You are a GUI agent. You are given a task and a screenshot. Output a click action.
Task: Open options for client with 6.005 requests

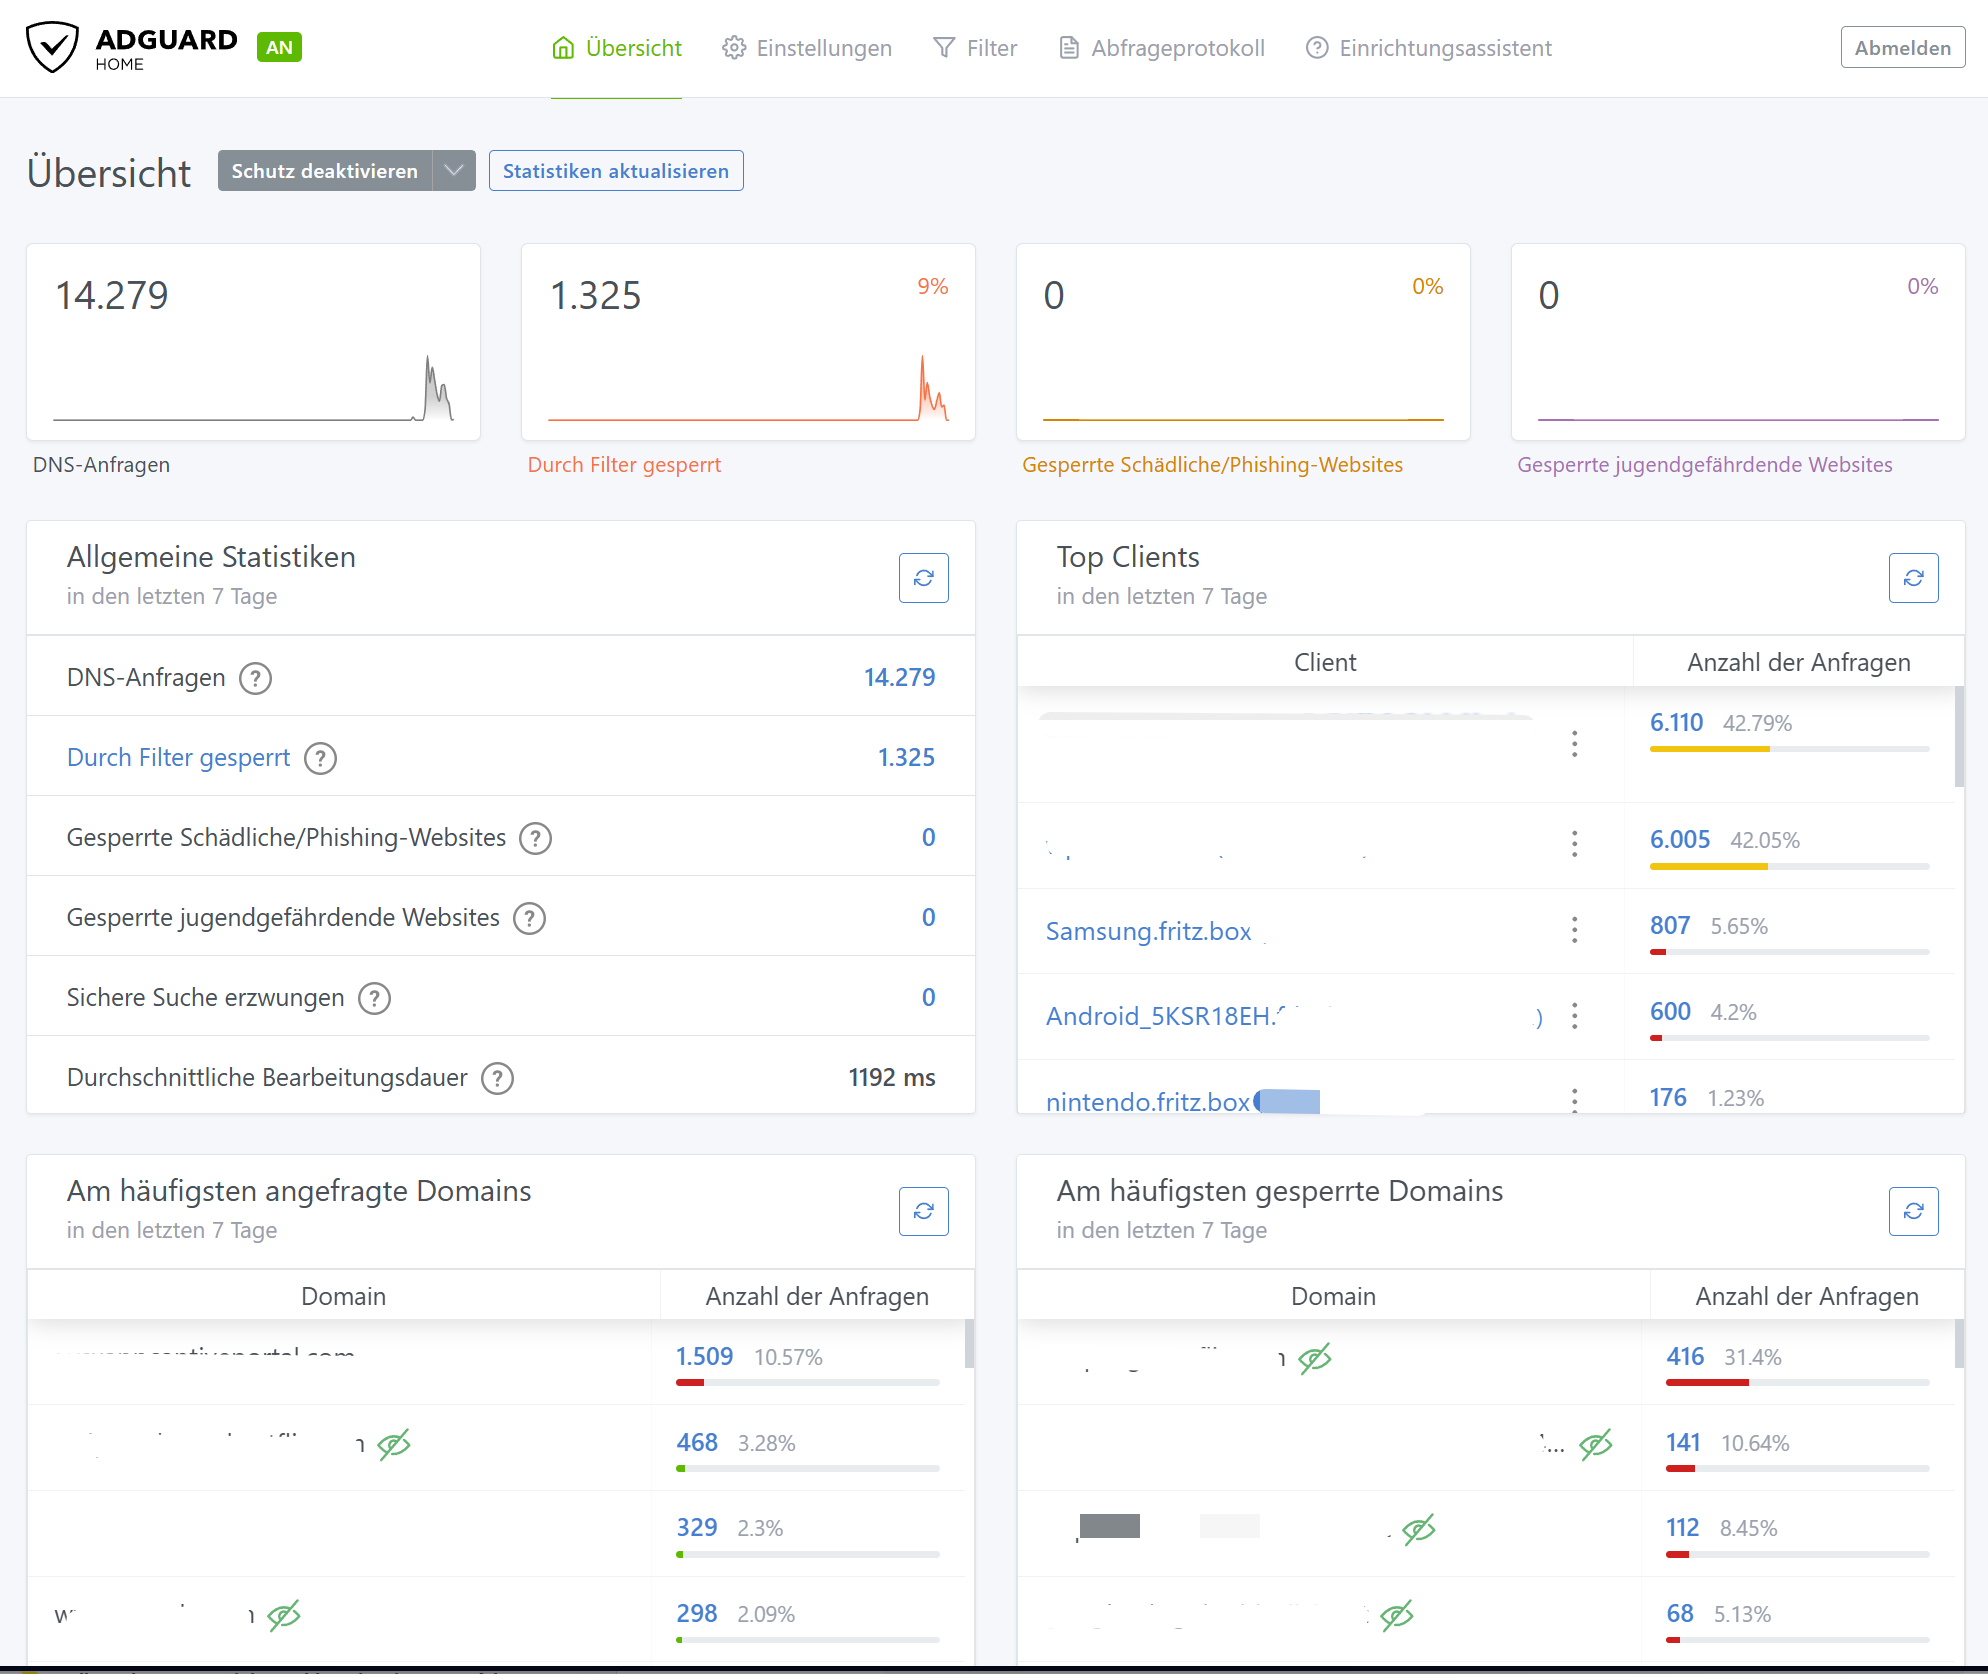[1575, 844]
